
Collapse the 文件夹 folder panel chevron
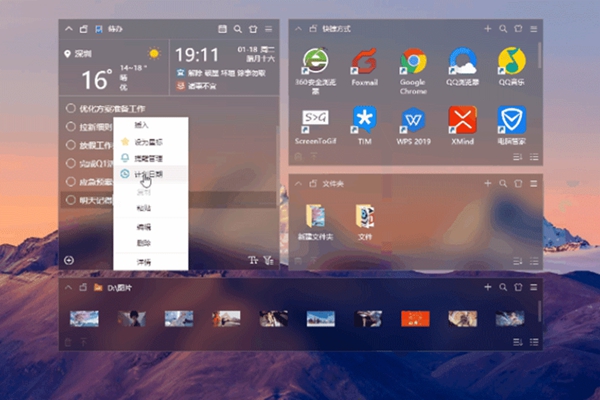[297, 184]
